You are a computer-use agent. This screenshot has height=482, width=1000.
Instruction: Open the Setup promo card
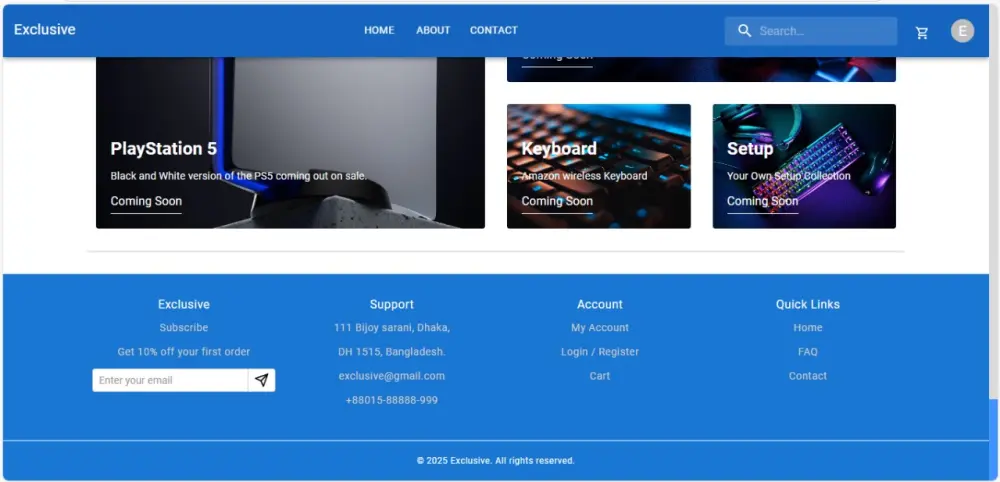click(804, 166)
